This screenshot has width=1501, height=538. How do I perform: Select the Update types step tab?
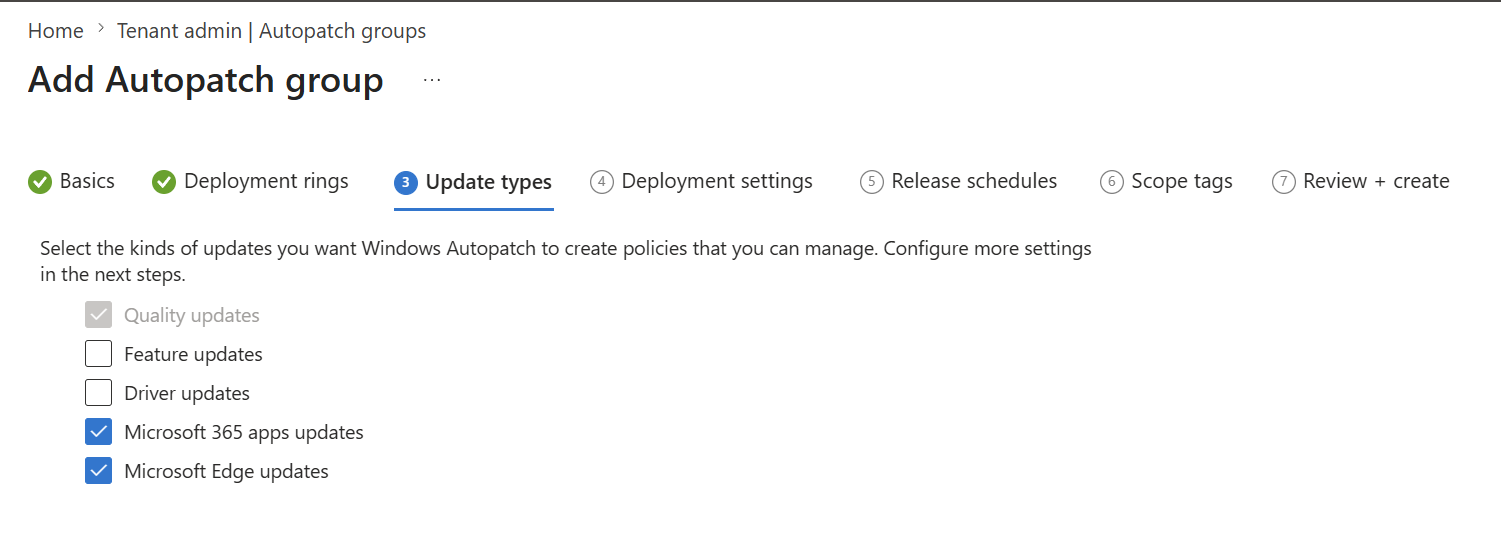pyautogui.click(x=473, y=182)
